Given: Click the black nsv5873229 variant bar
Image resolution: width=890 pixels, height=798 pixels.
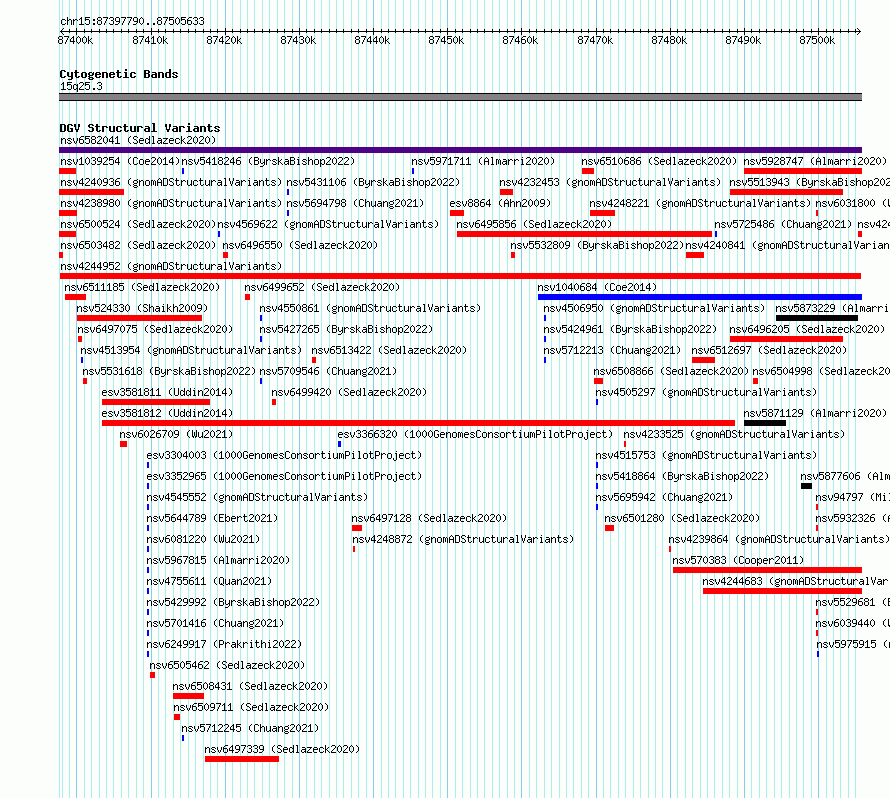Looking at the screenshot, I should click(x=817, y=318).
